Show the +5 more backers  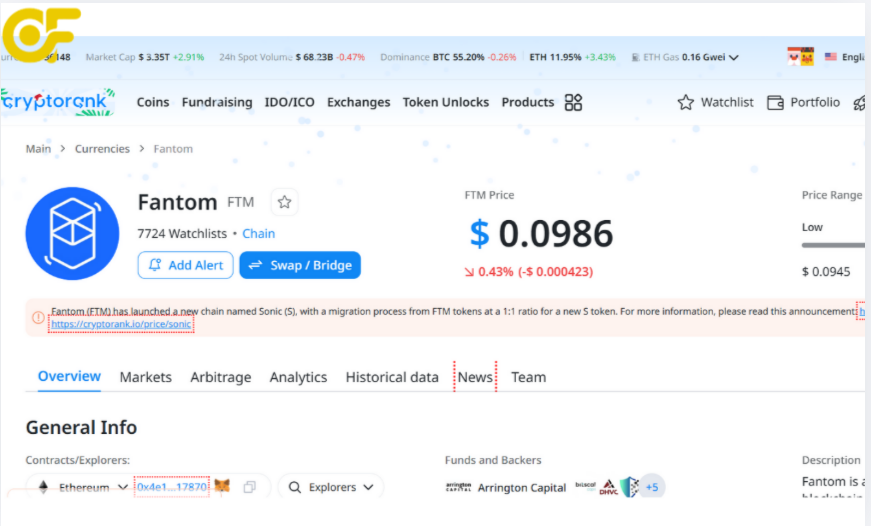652,487
